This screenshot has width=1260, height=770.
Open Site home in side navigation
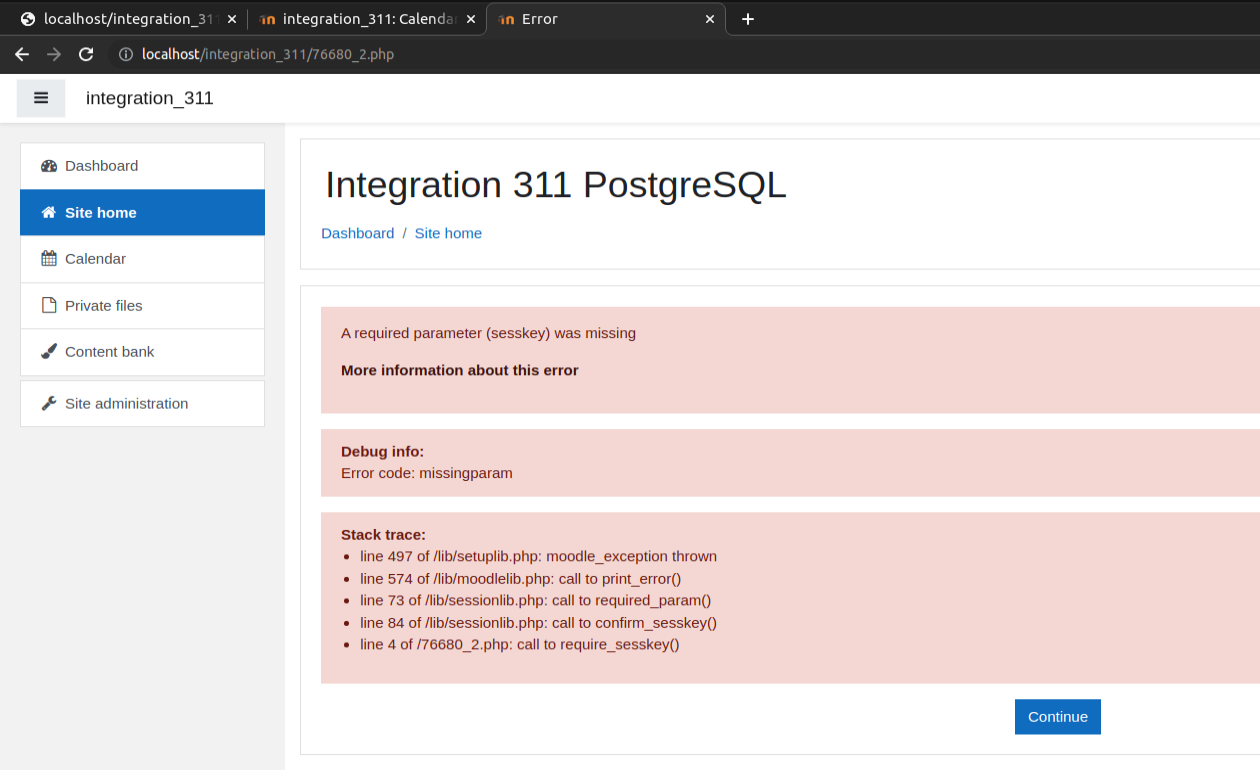(142, 213)
